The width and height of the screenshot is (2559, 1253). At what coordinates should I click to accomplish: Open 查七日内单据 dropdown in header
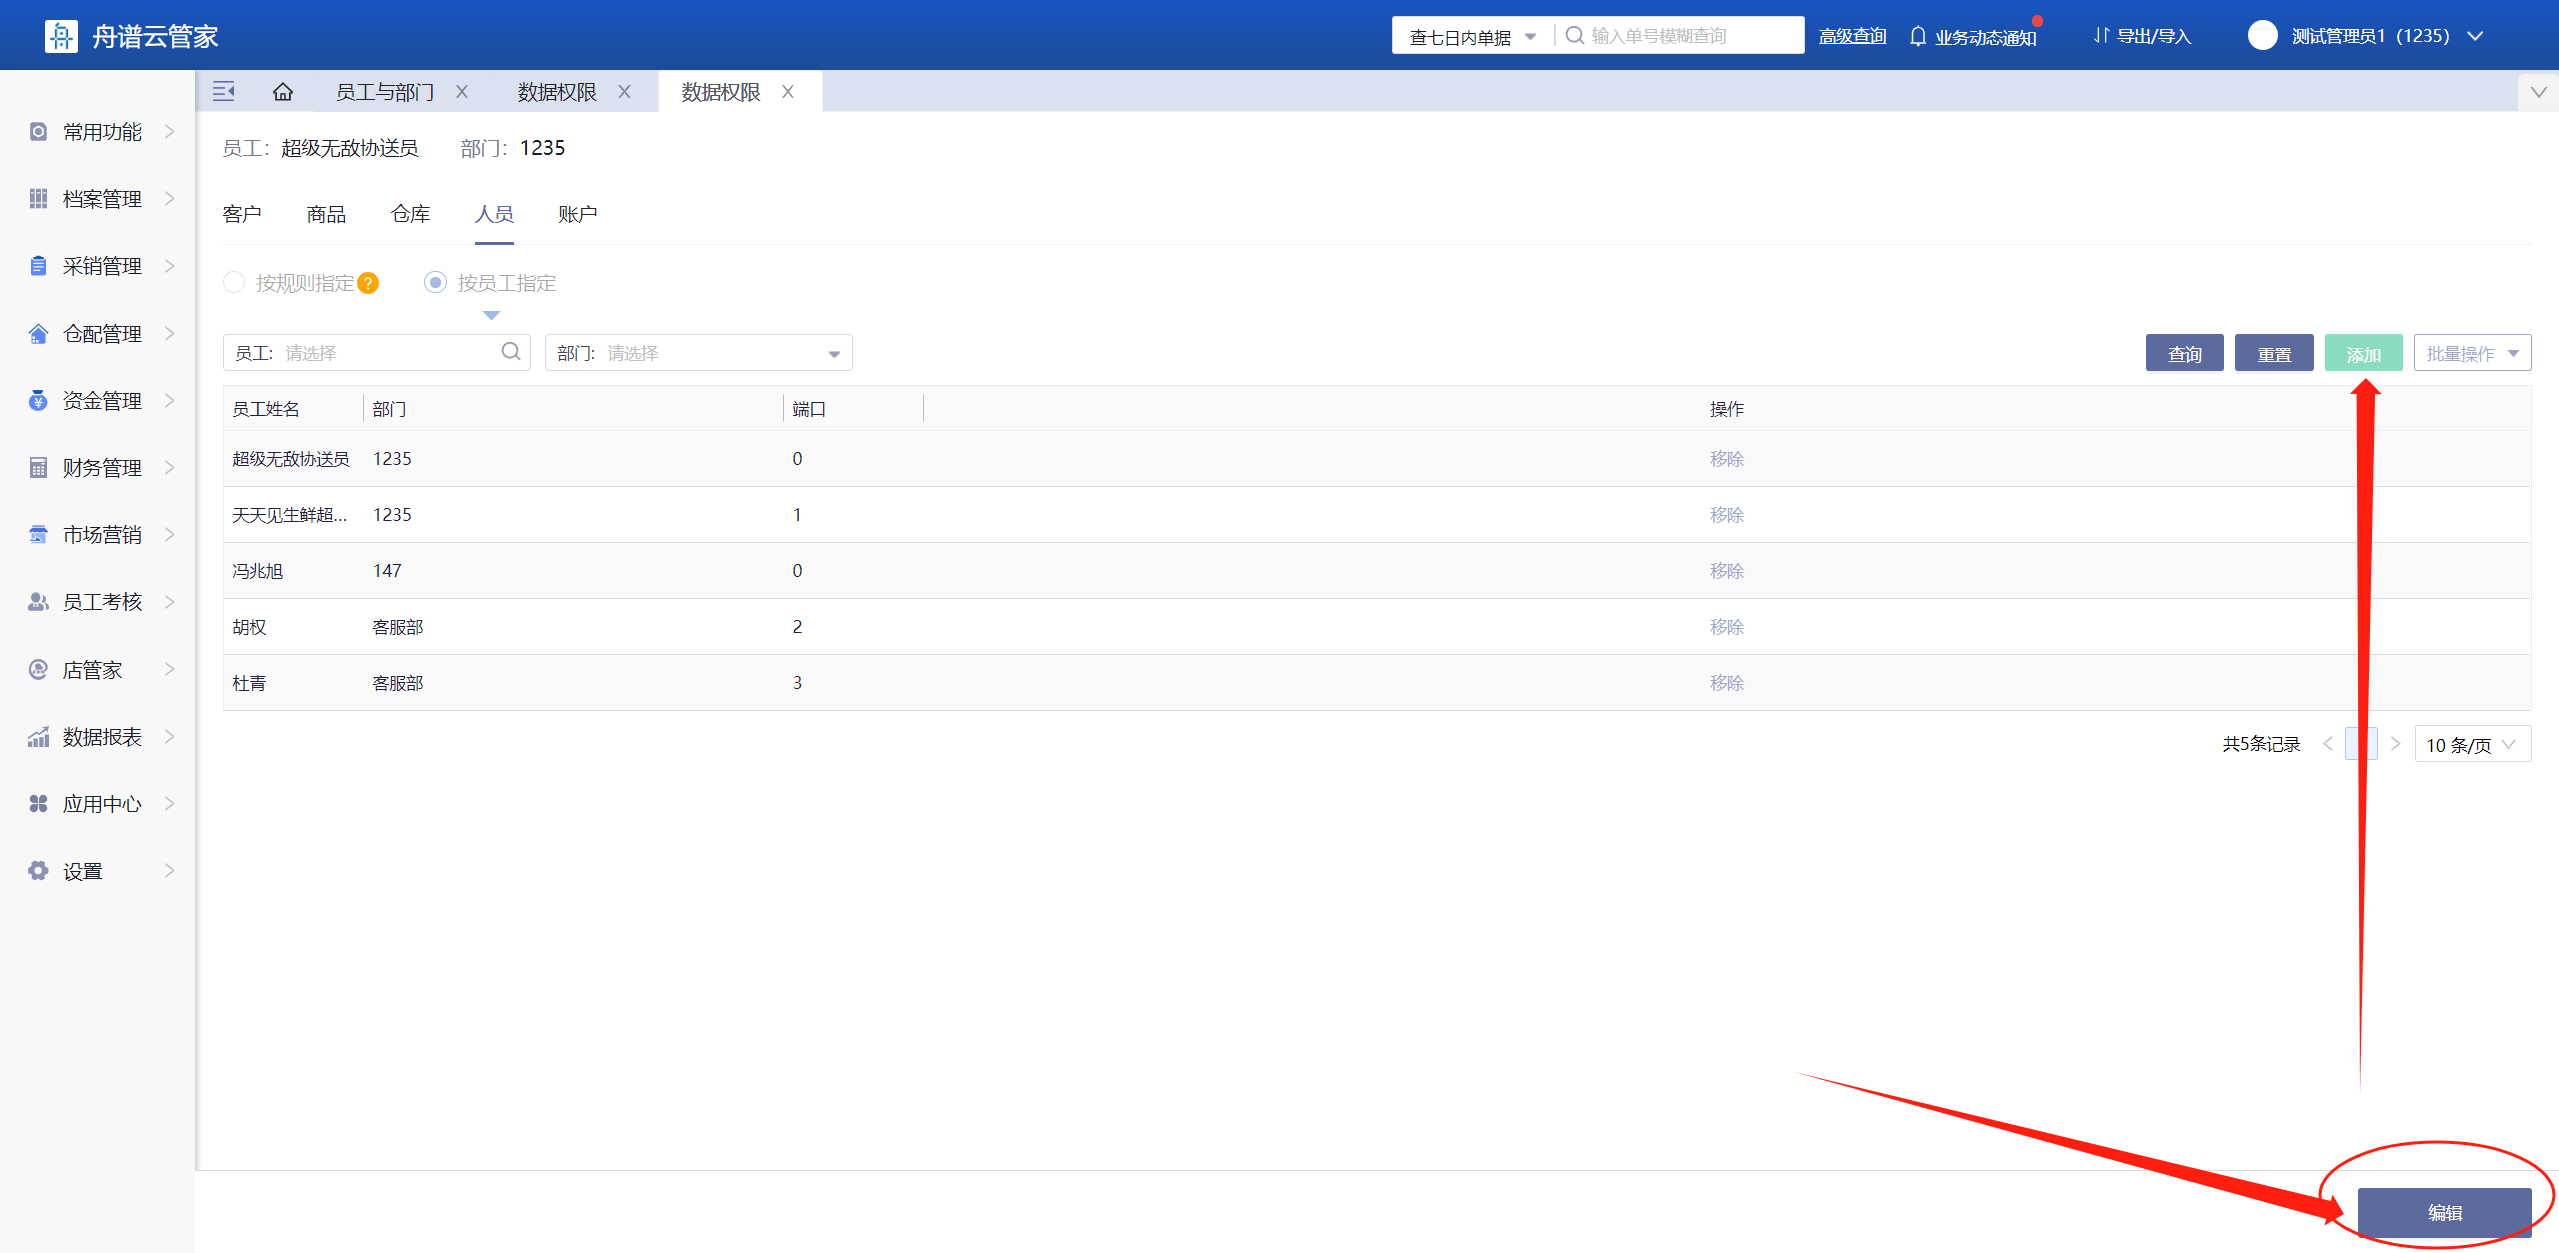(x=1472, y=37)
